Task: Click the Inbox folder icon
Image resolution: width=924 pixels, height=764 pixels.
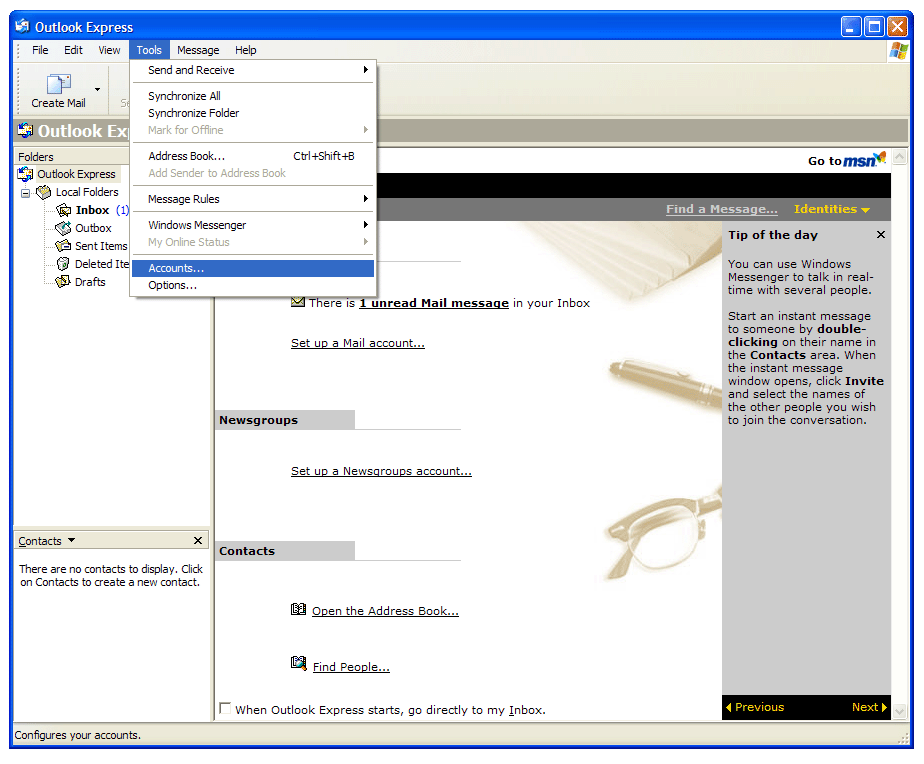Action: [x=63, y=210]
